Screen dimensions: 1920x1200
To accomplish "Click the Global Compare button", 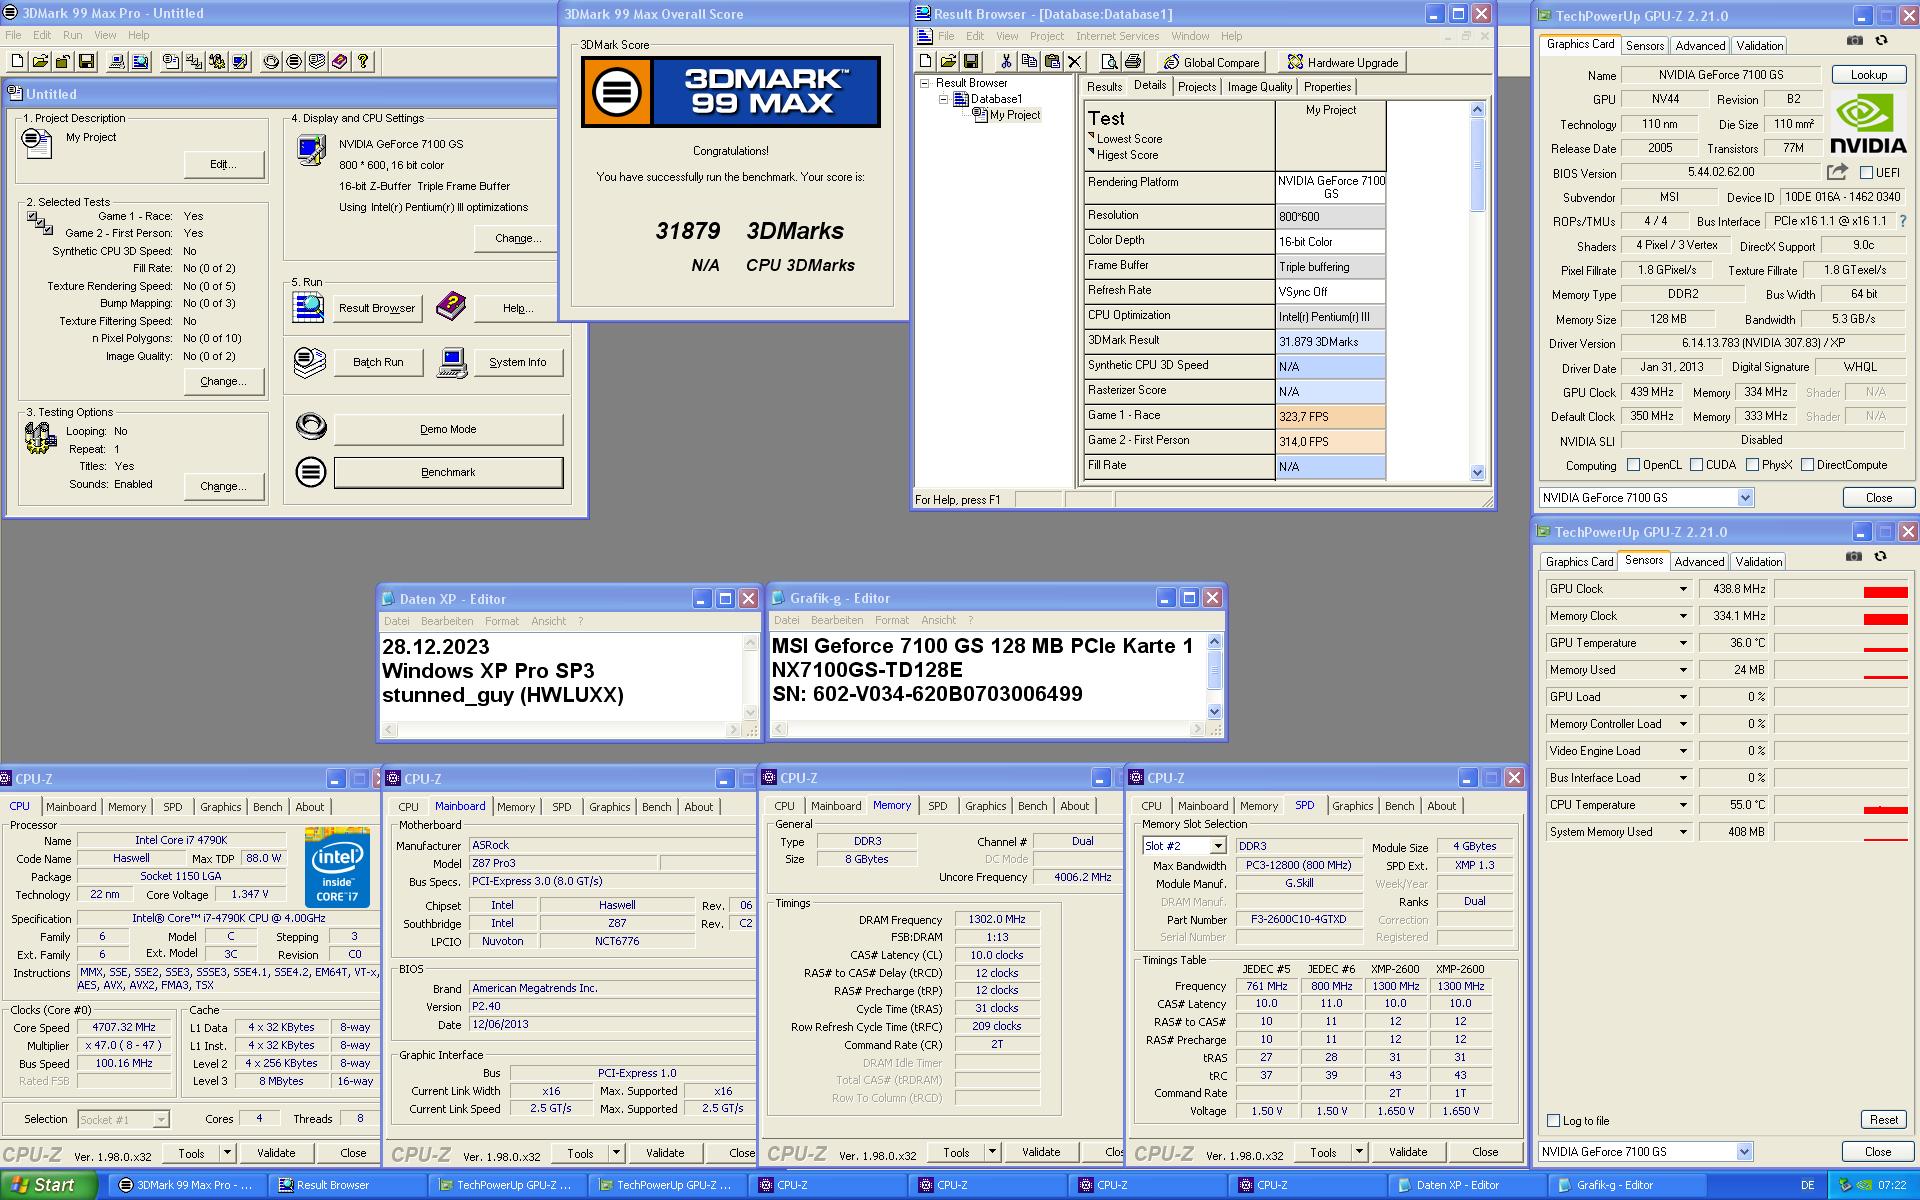I will pos(1211,62).
